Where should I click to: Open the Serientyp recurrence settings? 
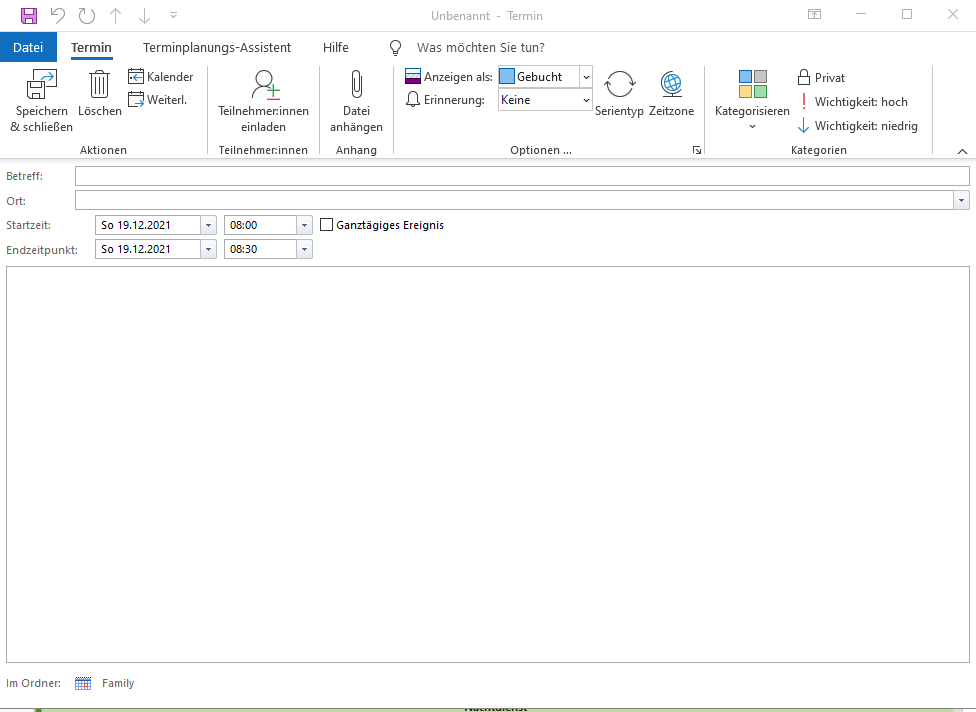coord(619,85)
